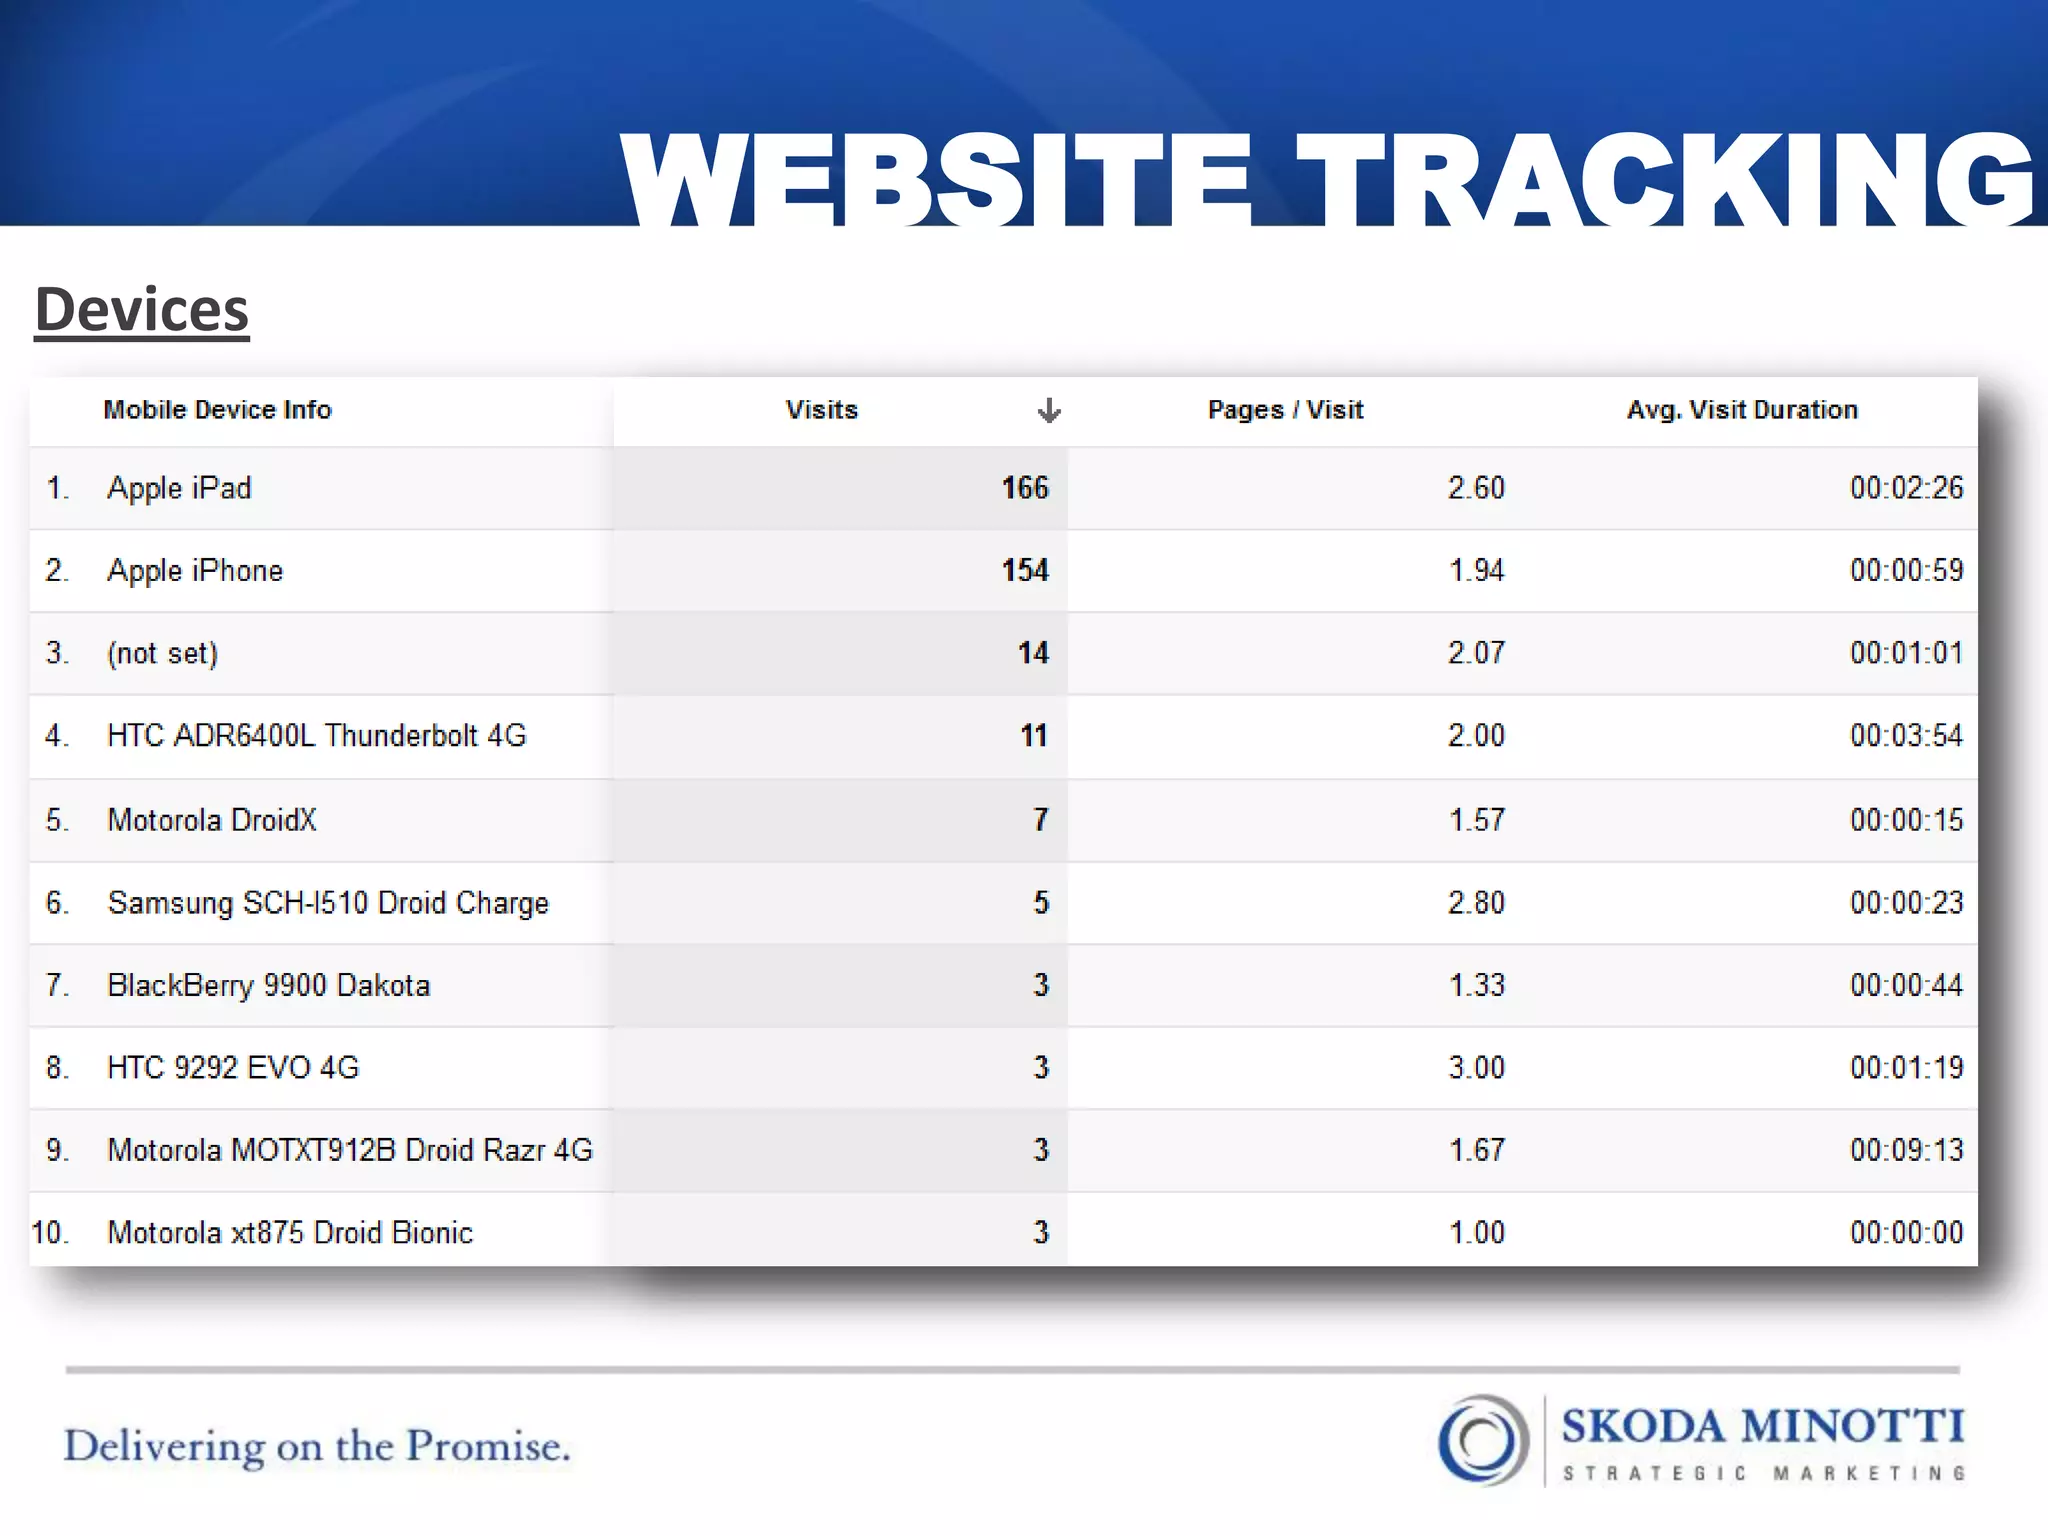2048x1536 pixels.
Task: Click the Skoda Minotti circular logo
Action: click(x=1483, y=1440)
